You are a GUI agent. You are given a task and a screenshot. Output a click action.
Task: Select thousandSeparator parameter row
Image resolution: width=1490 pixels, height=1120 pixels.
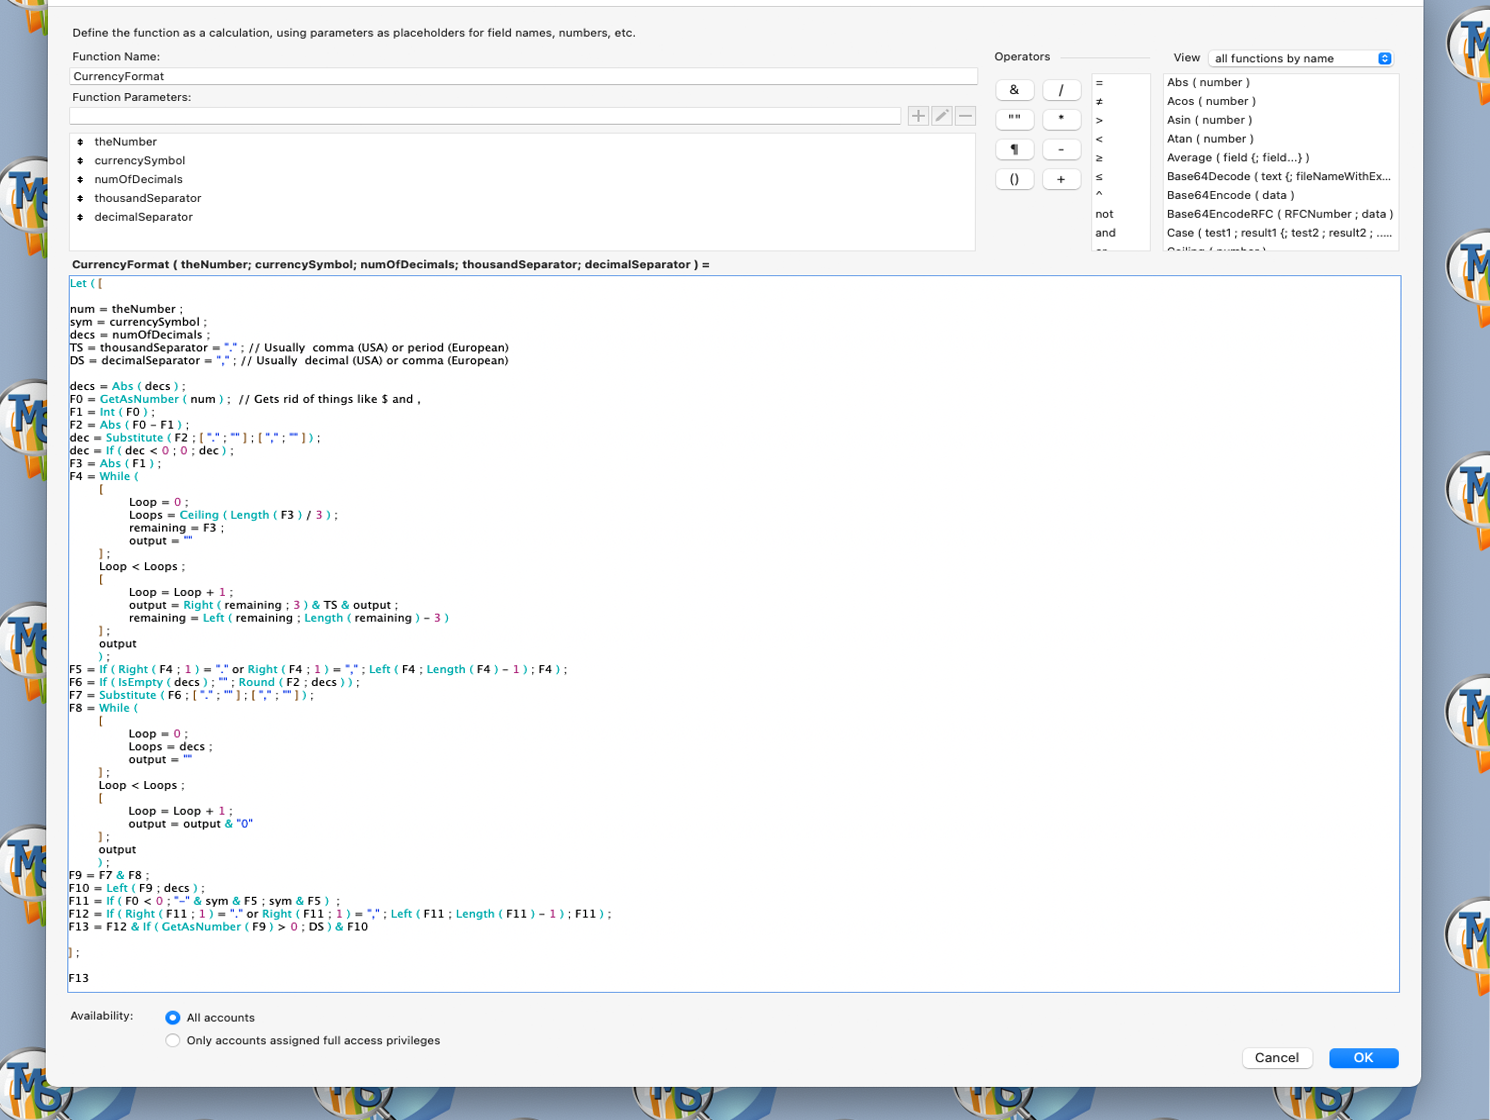point(522,198)
